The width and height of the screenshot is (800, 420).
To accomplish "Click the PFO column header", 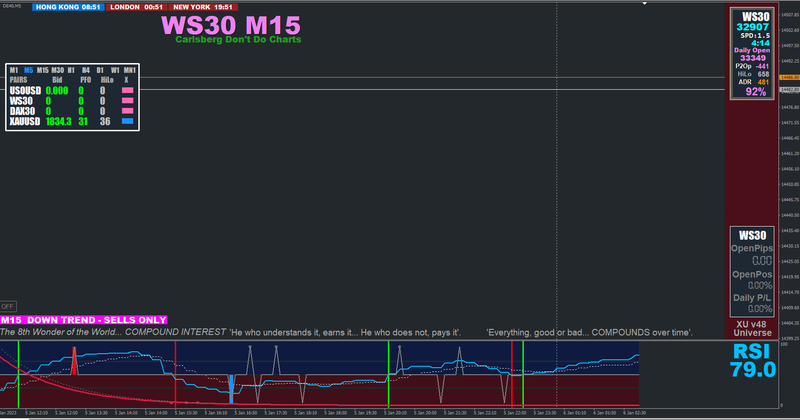I will [x=85, y=80].
